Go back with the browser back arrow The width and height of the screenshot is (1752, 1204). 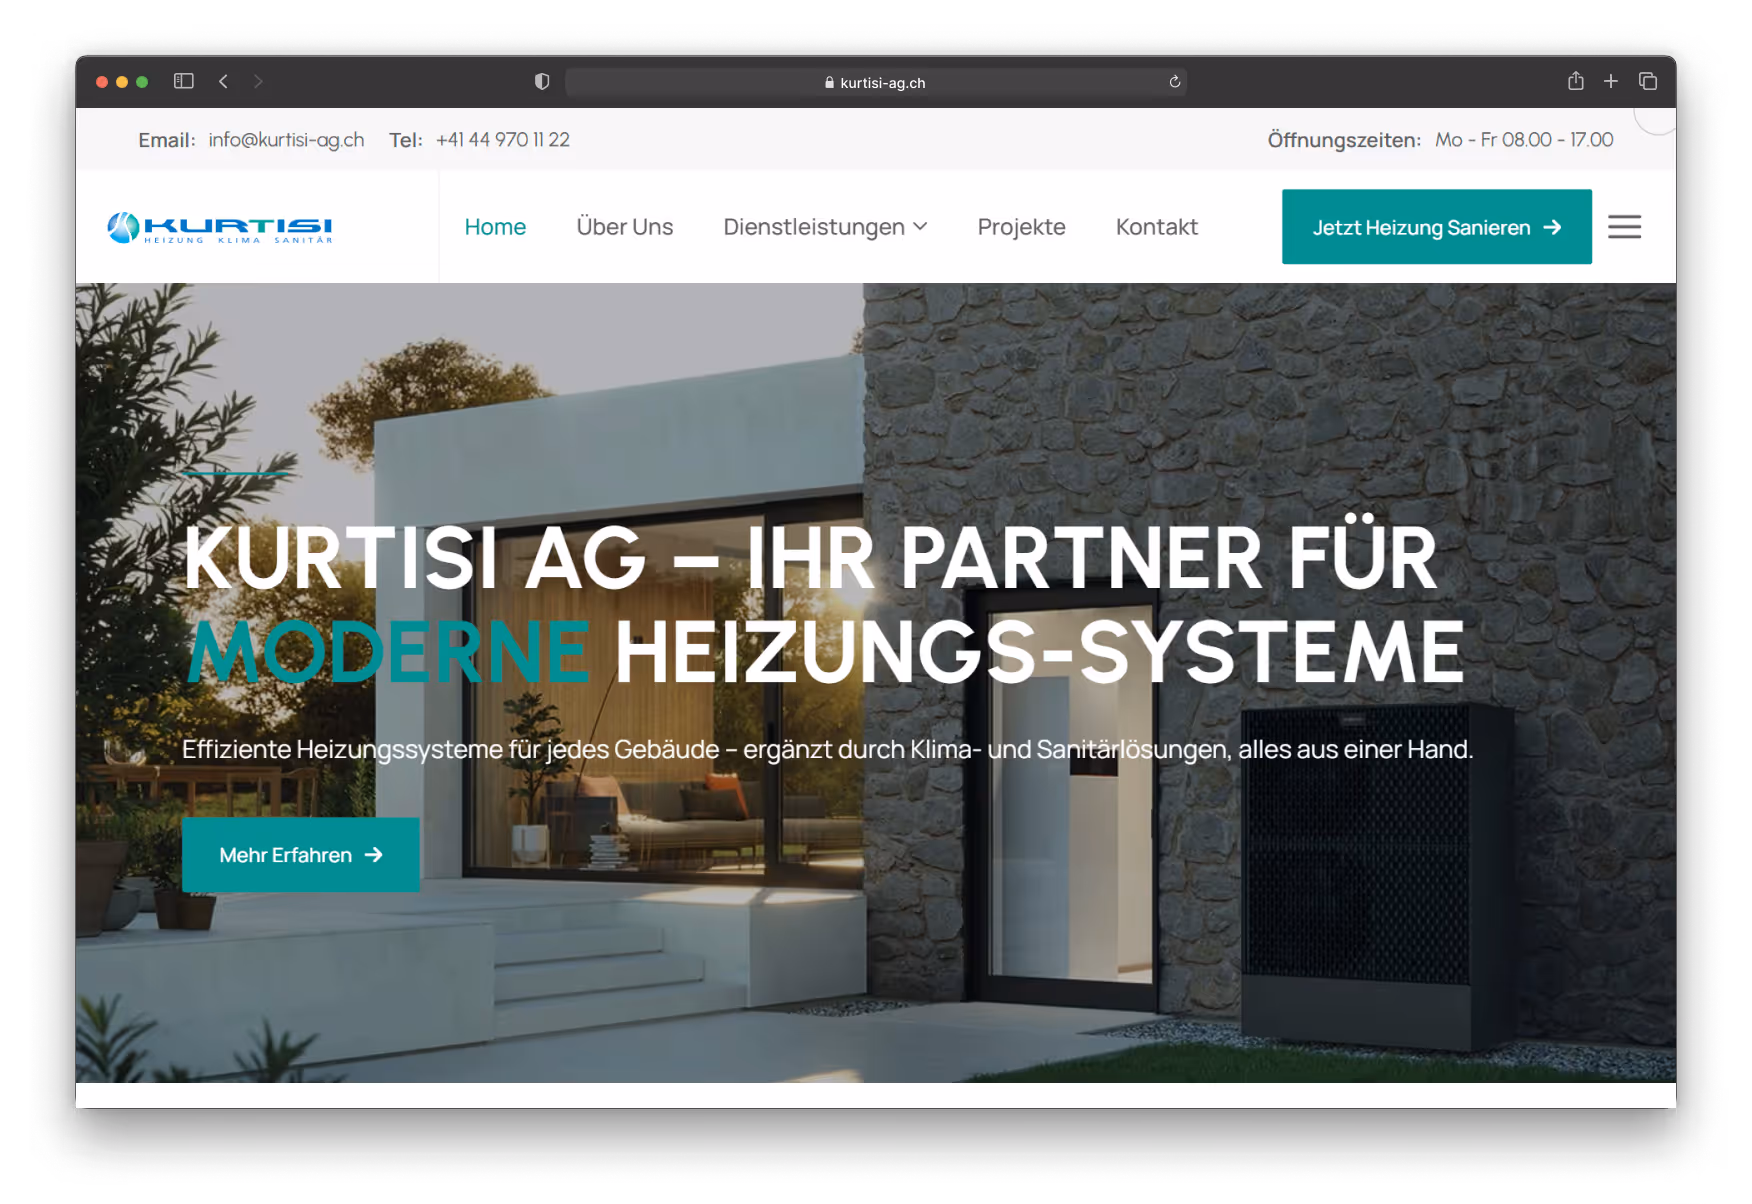tap(224, 81)
